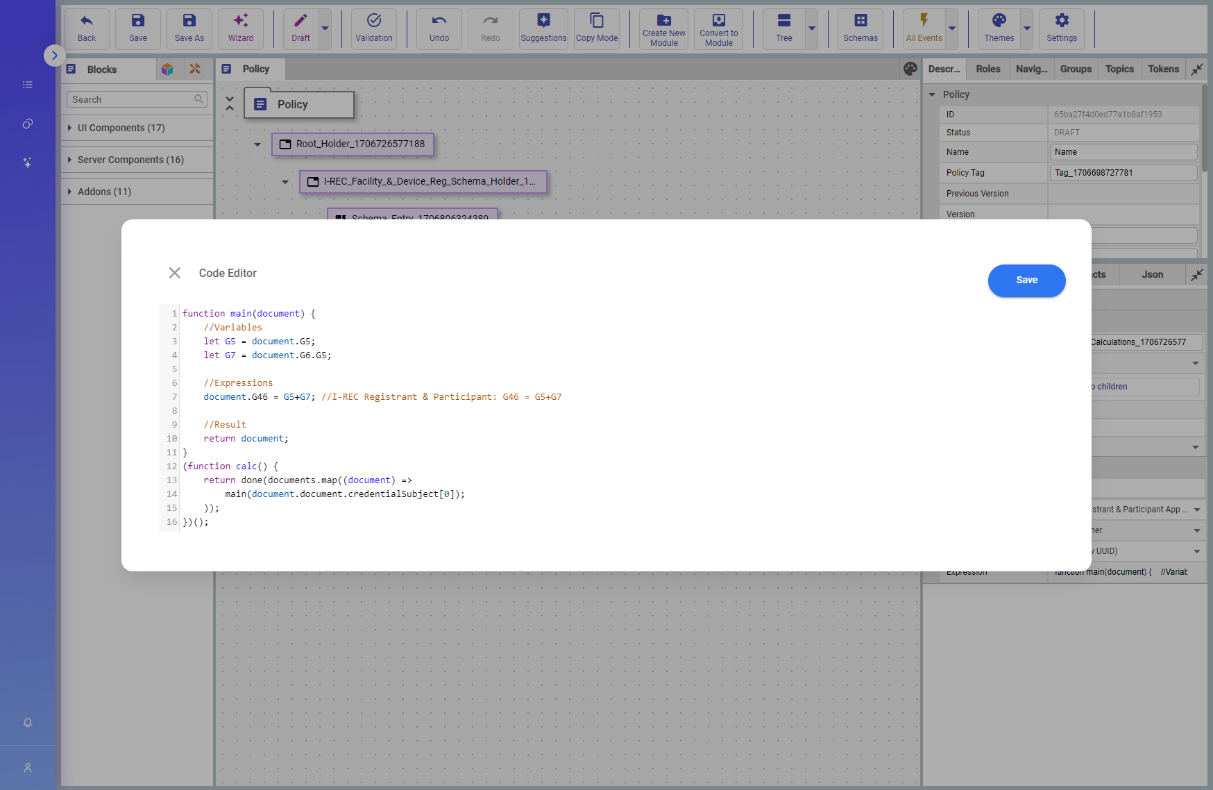Create New Module from toolbar
The height and width of the screenshot is (790, 1213).
pyautogui.click(x=664, y=29)
